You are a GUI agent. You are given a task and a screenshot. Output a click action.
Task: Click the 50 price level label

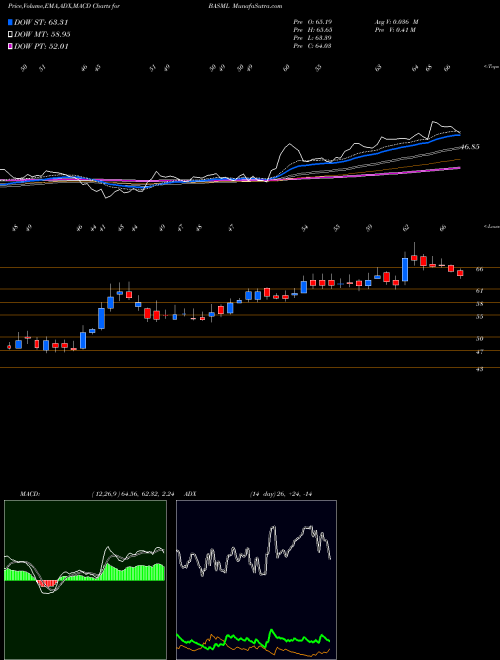coord(481,338)
